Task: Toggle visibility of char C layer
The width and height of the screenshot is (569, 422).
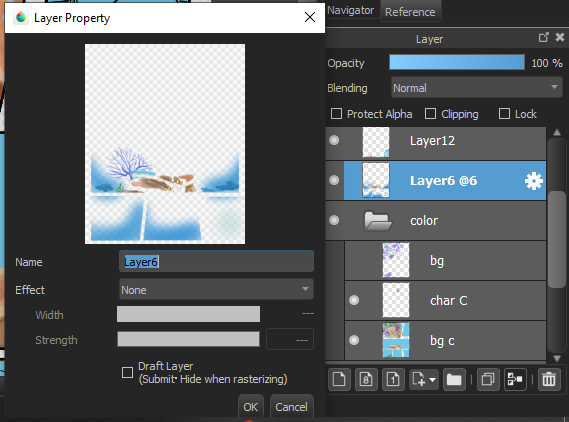Action: click(x=354, y=300)
